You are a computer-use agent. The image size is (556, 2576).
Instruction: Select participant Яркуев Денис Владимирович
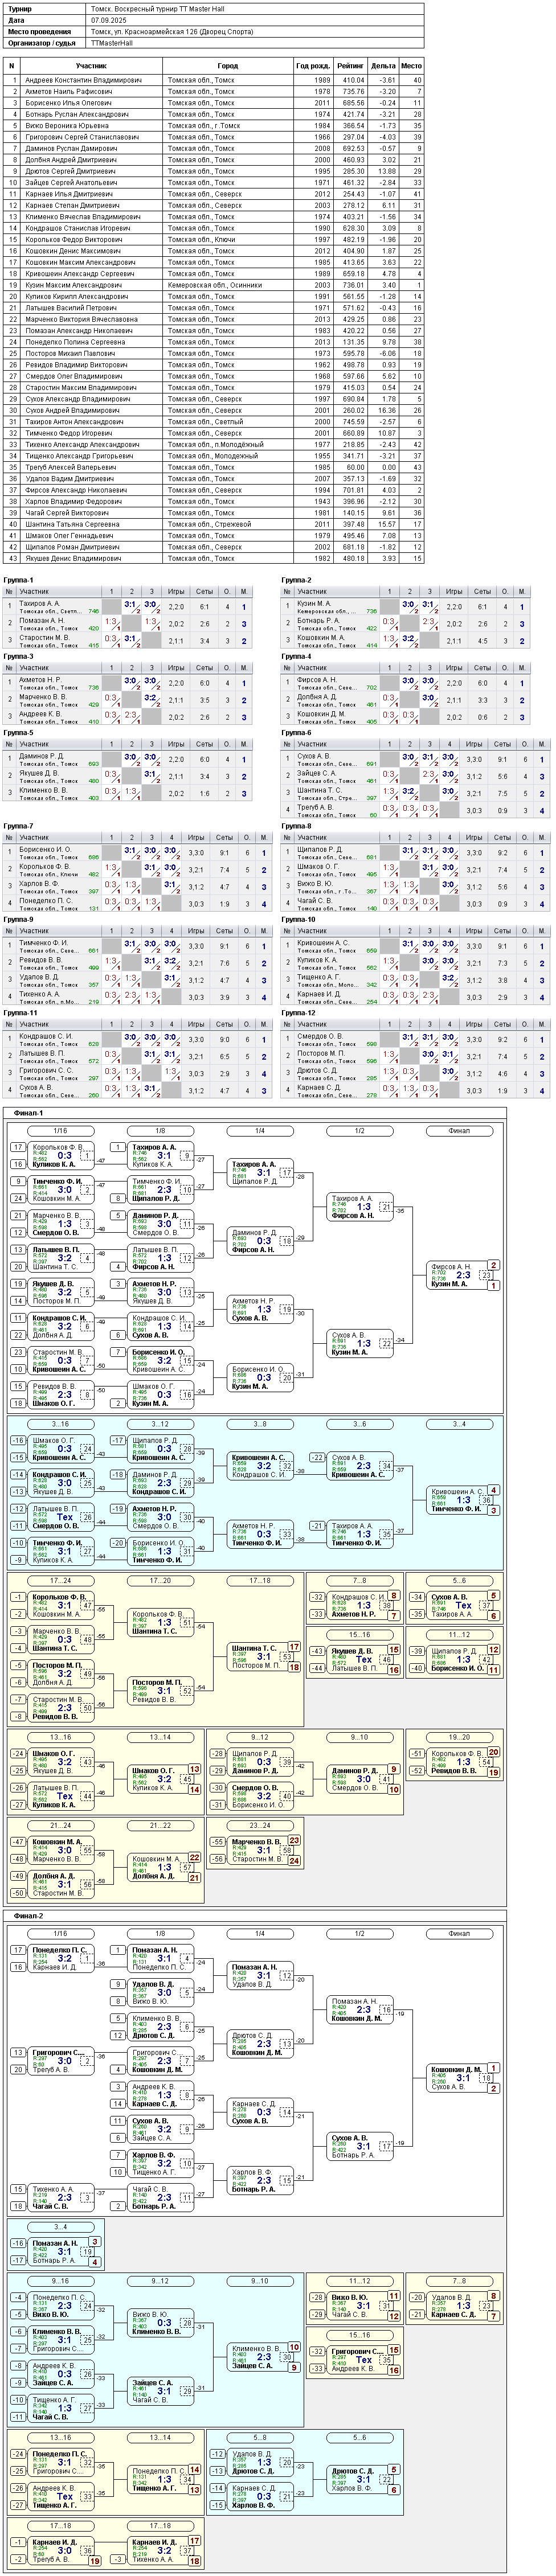[73, 559]
